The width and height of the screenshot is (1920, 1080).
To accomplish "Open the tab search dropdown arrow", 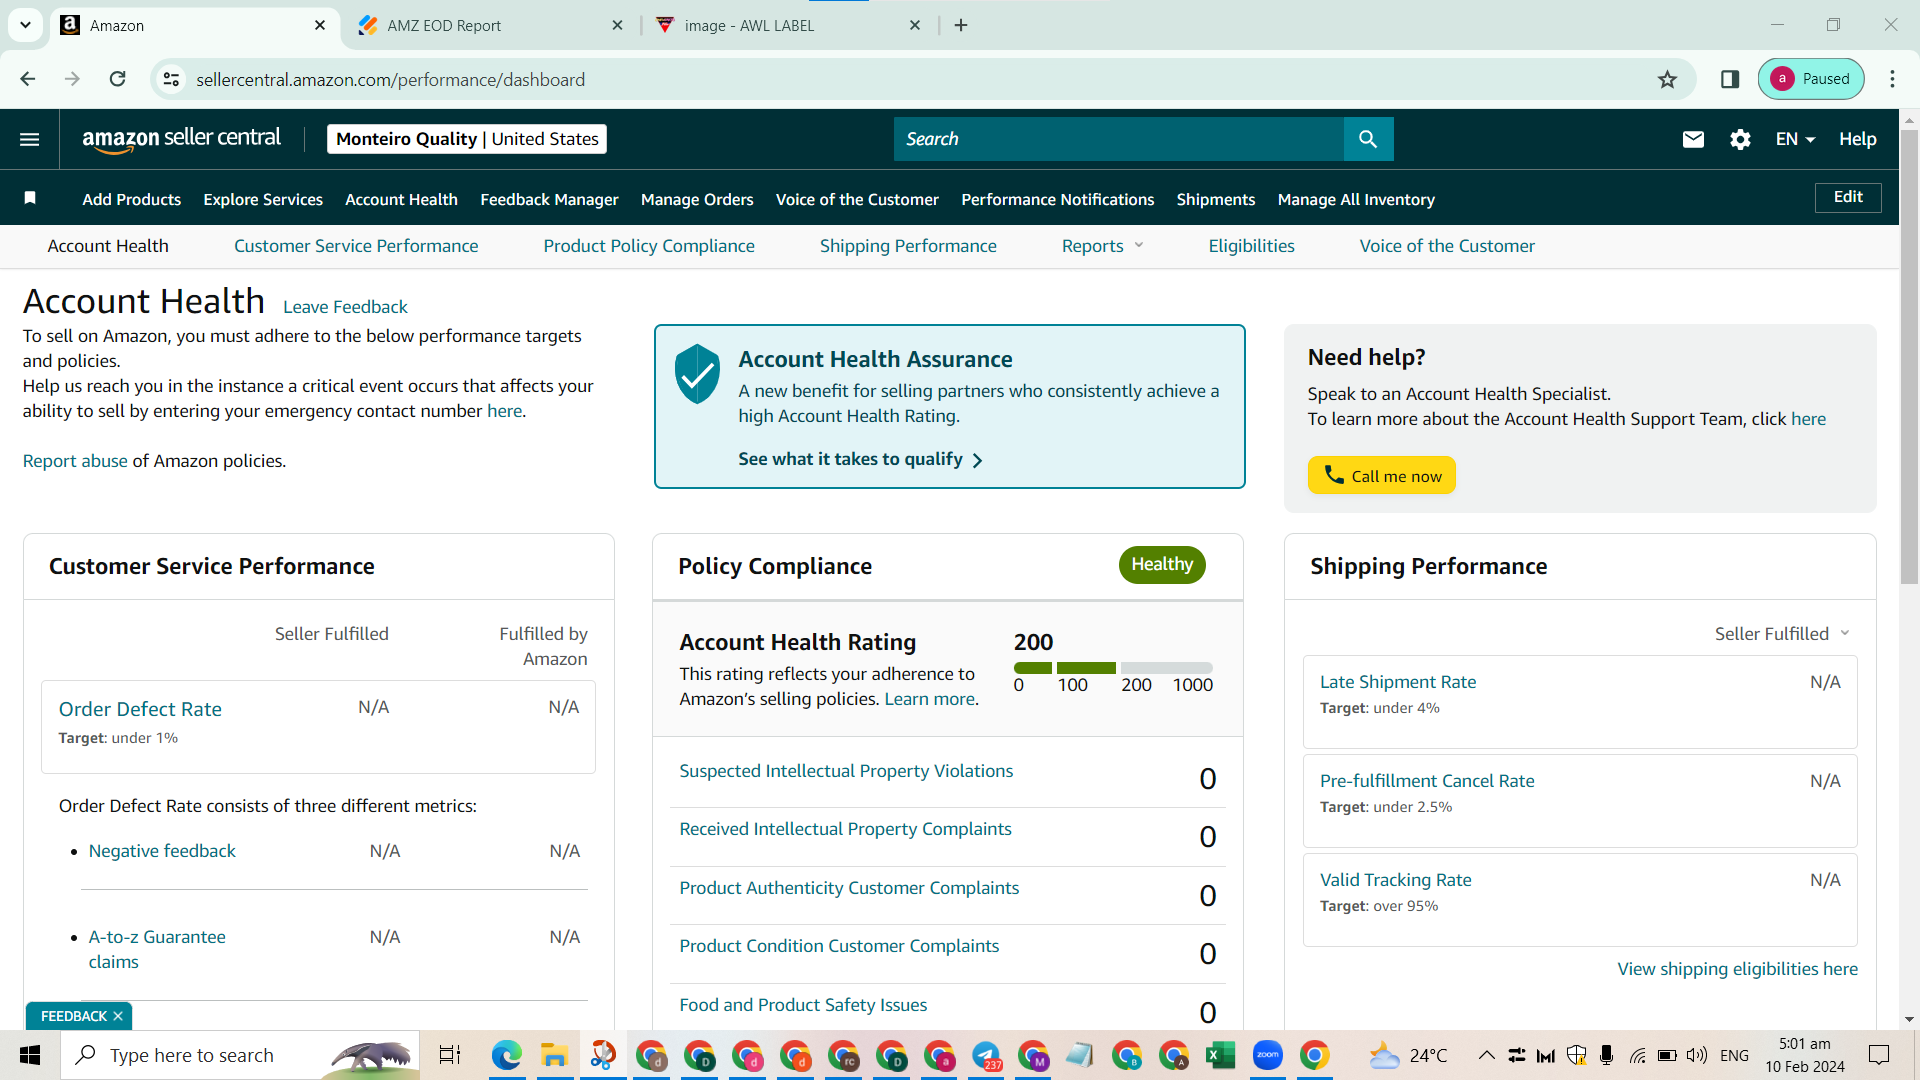I will click(x=25, y=25).
